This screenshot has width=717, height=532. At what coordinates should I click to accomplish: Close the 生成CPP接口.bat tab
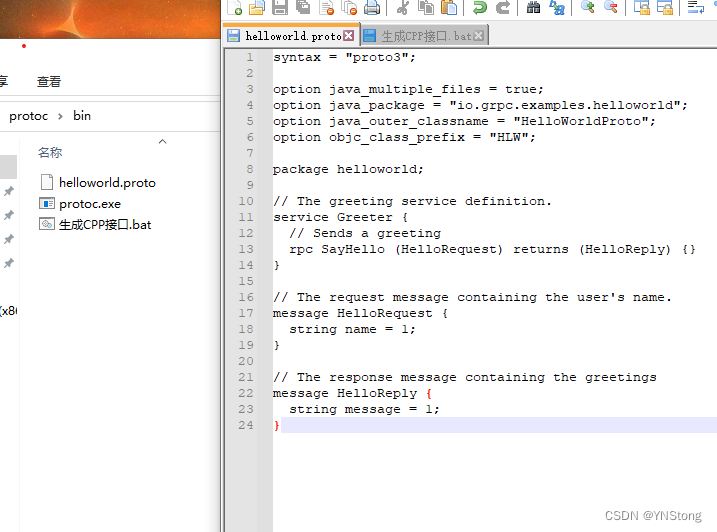pos(478,36)
